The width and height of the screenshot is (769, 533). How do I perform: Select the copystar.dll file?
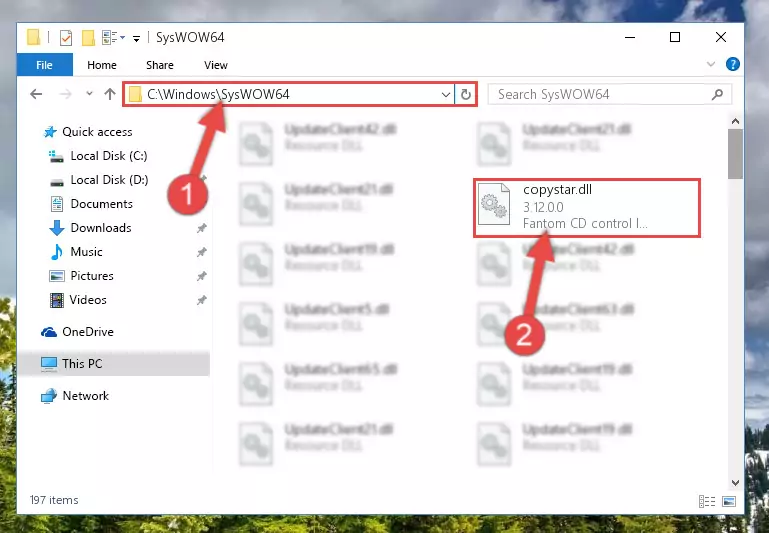(587, 208)
